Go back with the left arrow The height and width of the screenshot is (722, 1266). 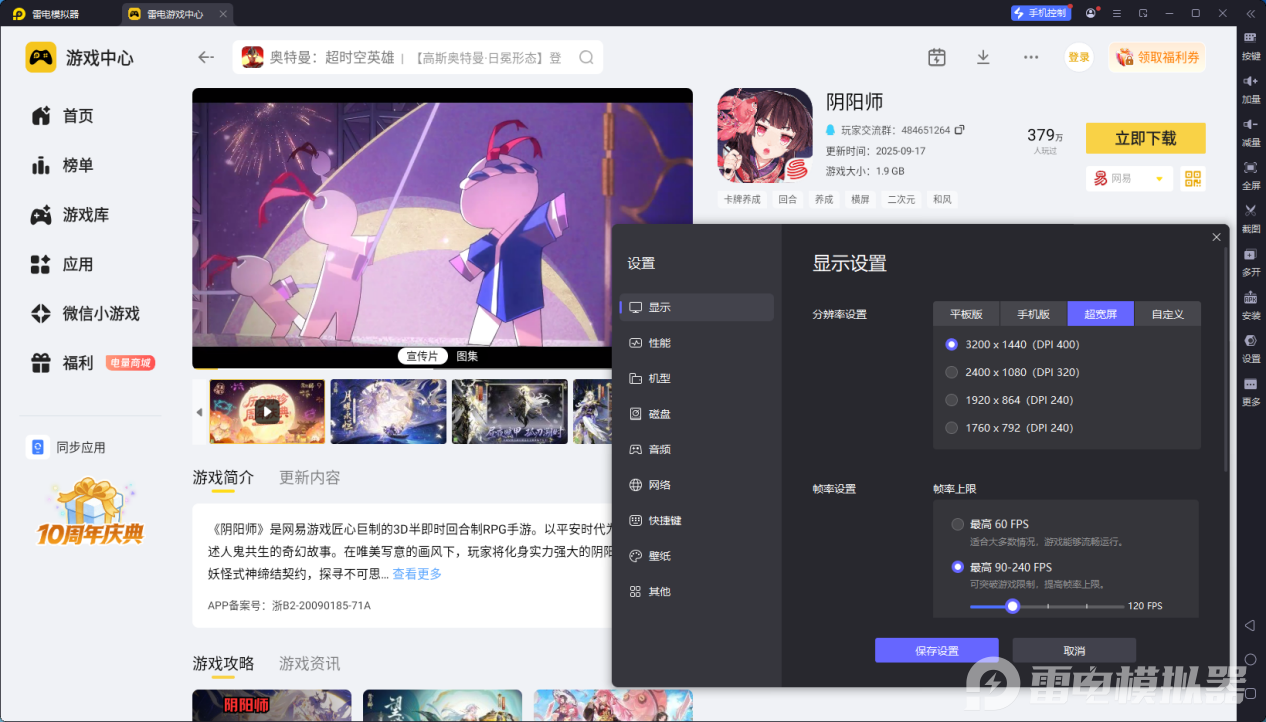206,57
